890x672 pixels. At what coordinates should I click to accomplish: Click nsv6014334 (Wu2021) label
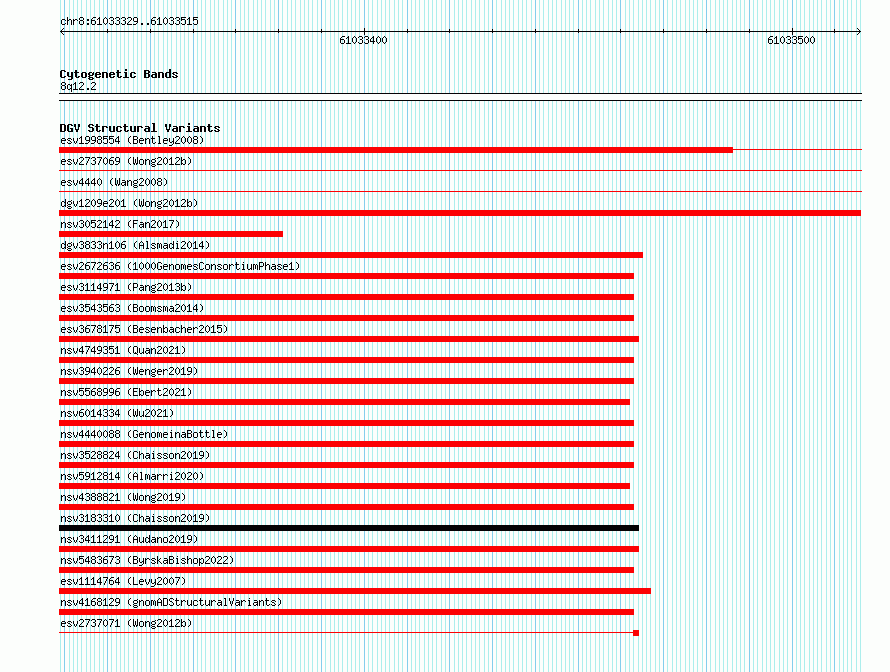point(117,413)
